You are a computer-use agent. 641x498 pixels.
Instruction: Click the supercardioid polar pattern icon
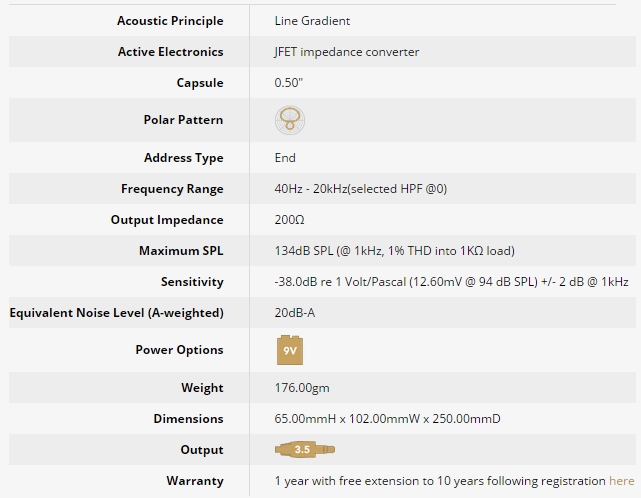pyautogui.click(x=290, y=120)
